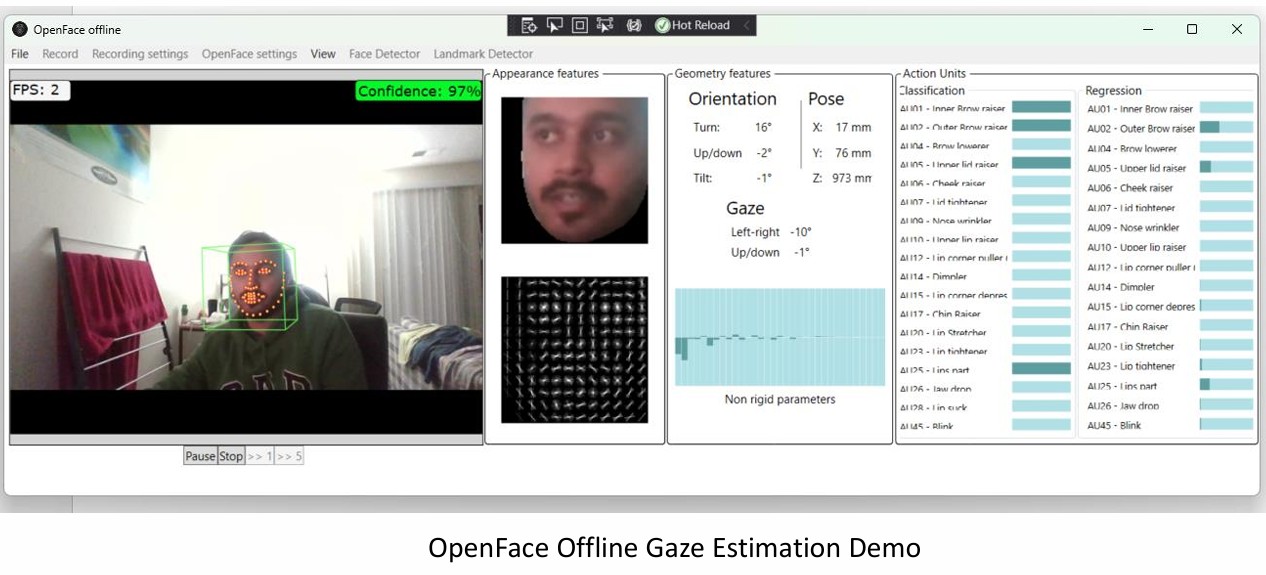Click the XAML Hot Reload settings icon
The width and height of the screenshot is (1266, 575).
pos(633,25)
